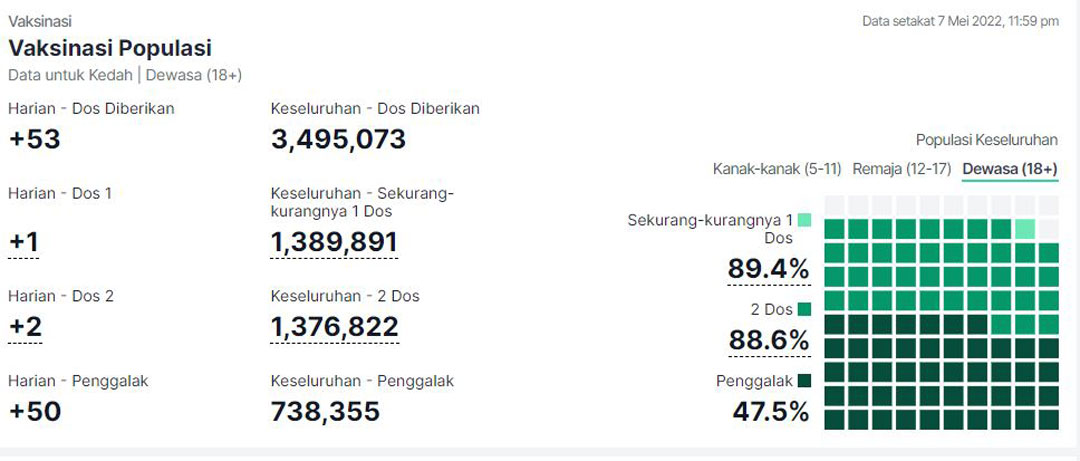
Task: Click the 47.5% Penggalak percentage
Action: [x=771, y=411]
